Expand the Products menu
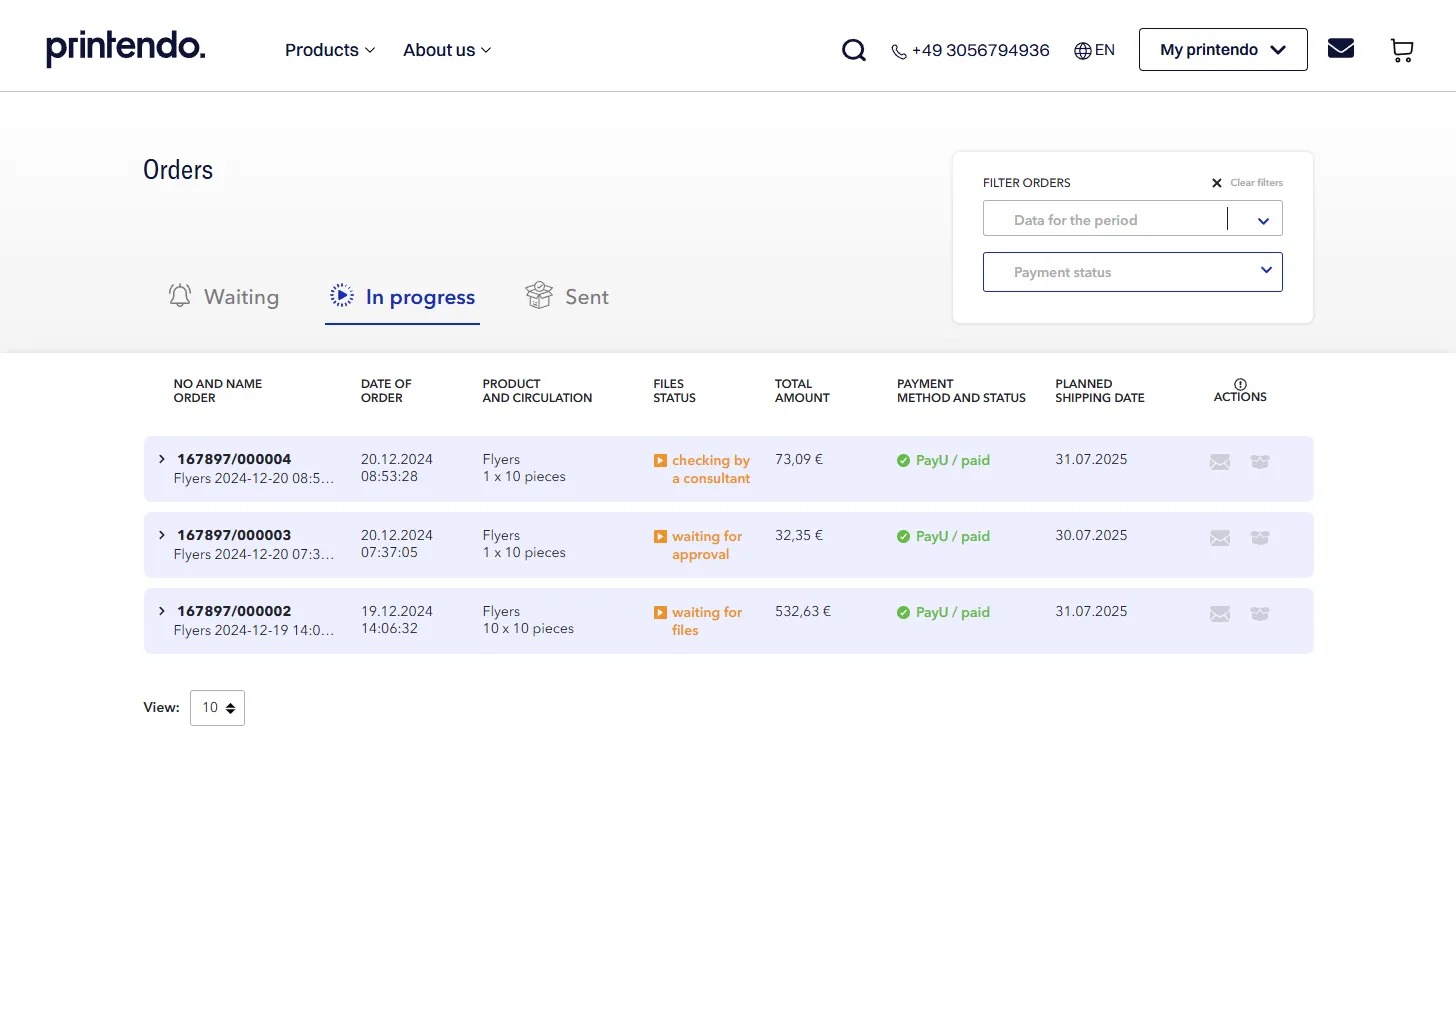1456x1029 pixels. tap(330, 50)
